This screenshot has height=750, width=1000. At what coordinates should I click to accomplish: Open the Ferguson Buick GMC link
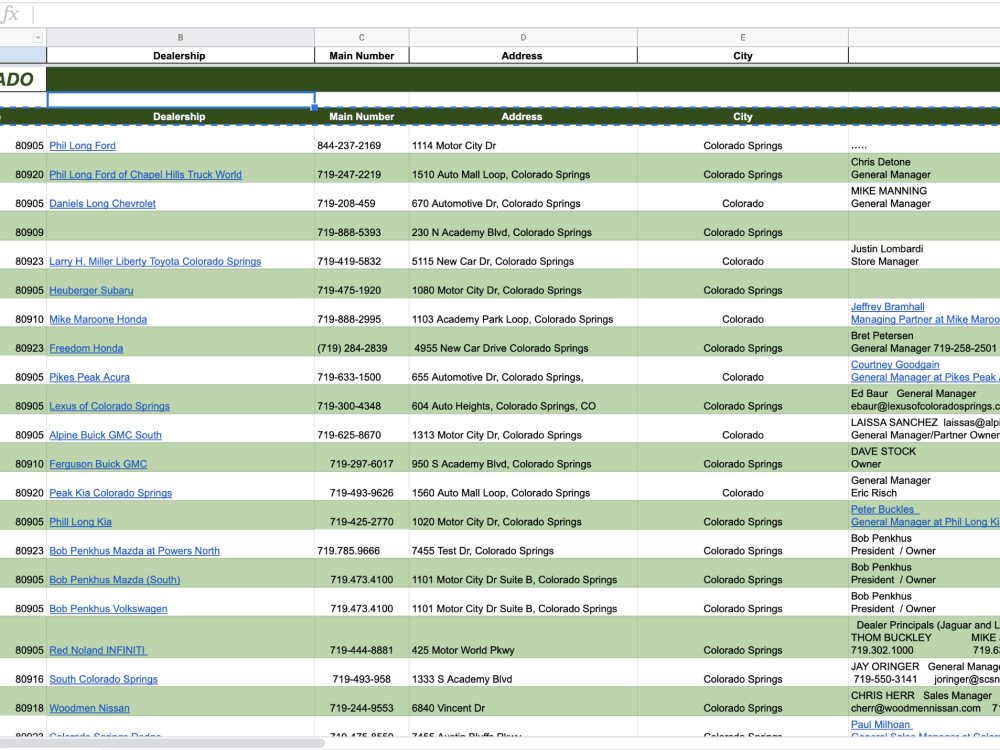coord(98,464)
